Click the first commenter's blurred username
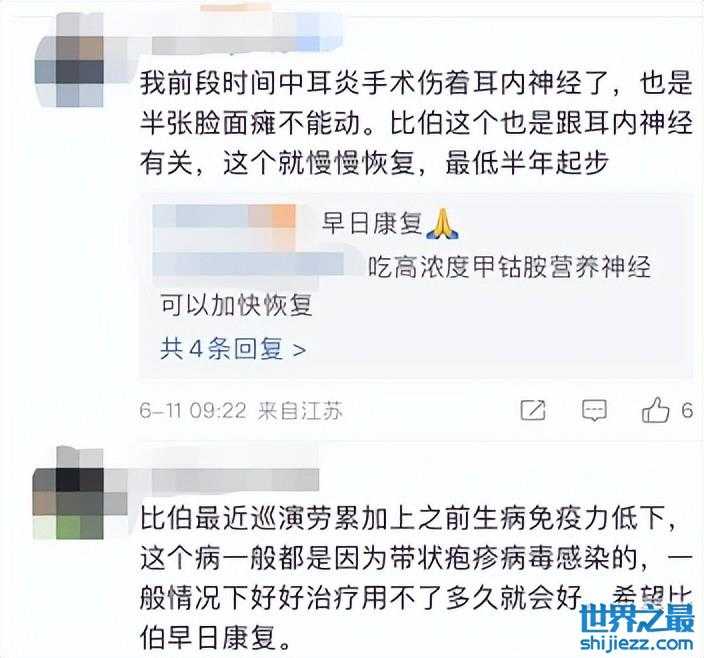This screenshot has width=704, height=658. (x=237, y=44)
